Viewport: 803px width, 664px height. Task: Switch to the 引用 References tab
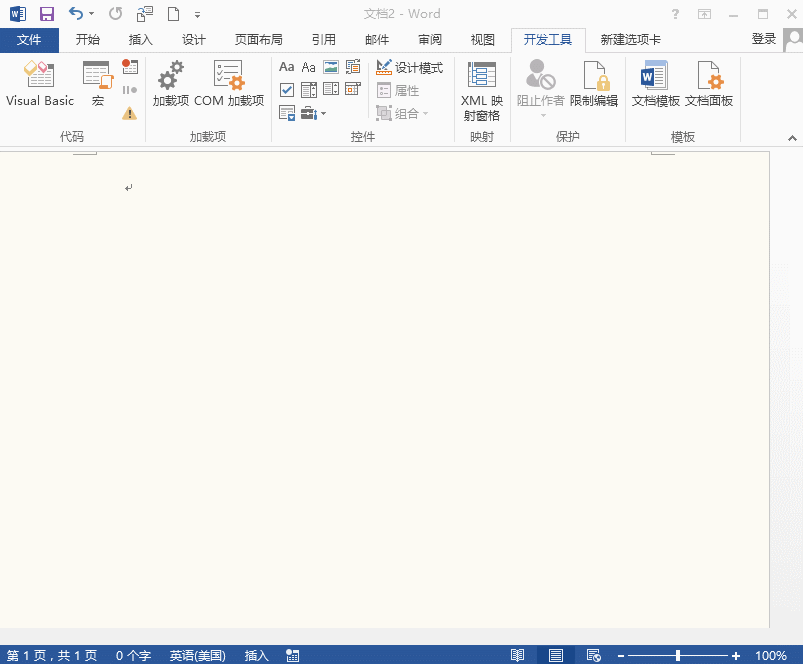324,40
